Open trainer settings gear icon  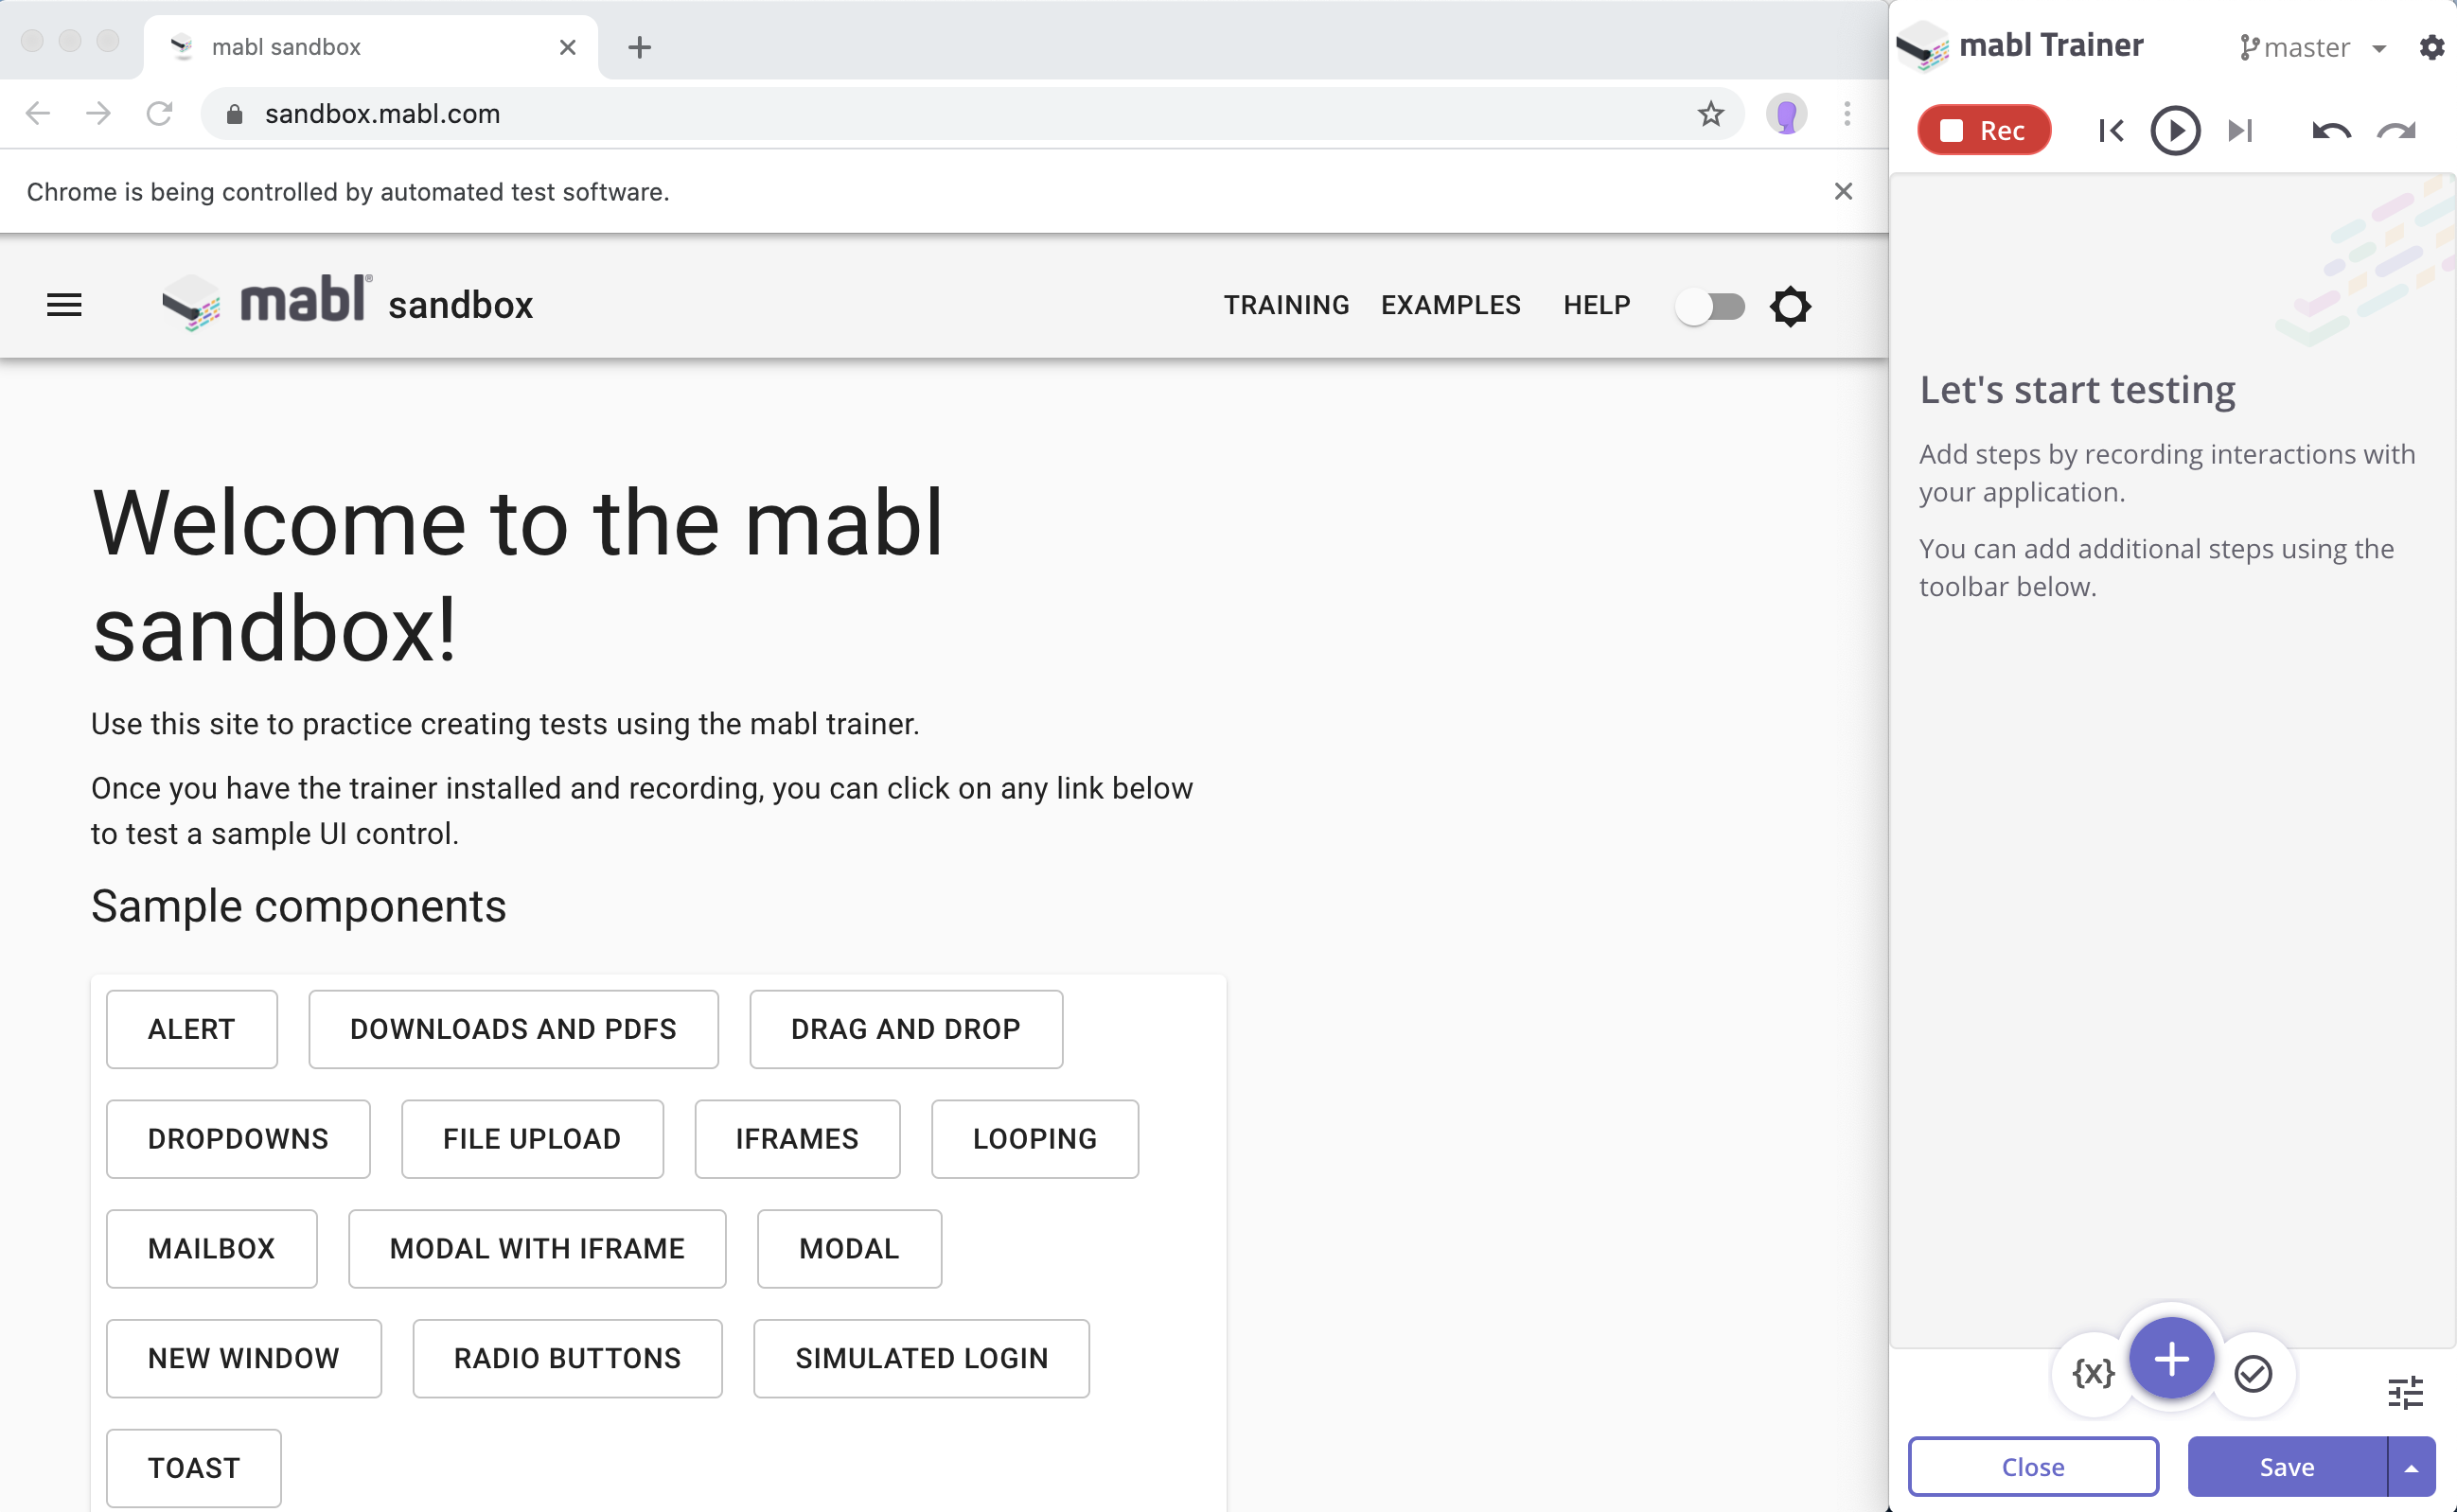(x=2431, y=47)
